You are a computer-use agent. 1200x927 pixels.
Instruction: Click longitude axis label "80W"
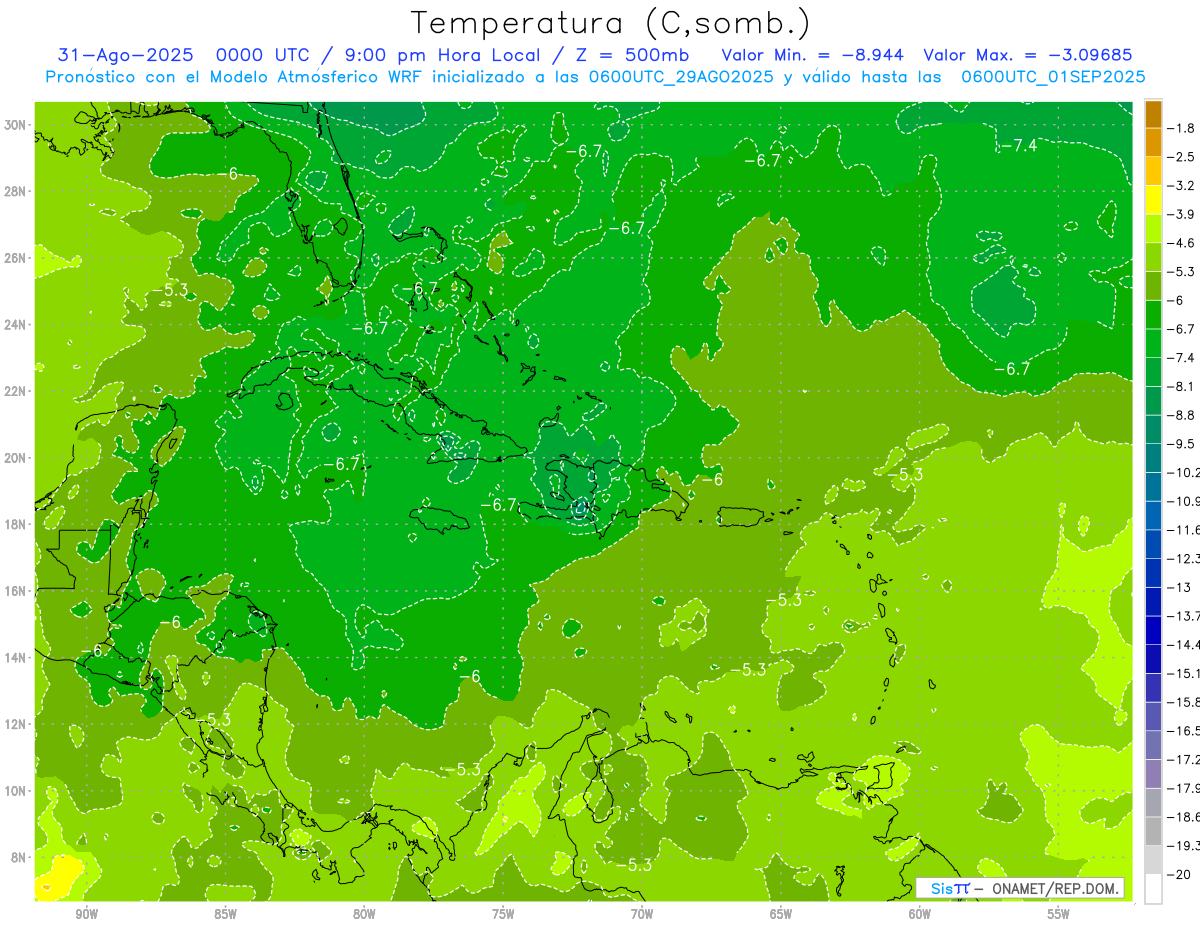point(364,914)
